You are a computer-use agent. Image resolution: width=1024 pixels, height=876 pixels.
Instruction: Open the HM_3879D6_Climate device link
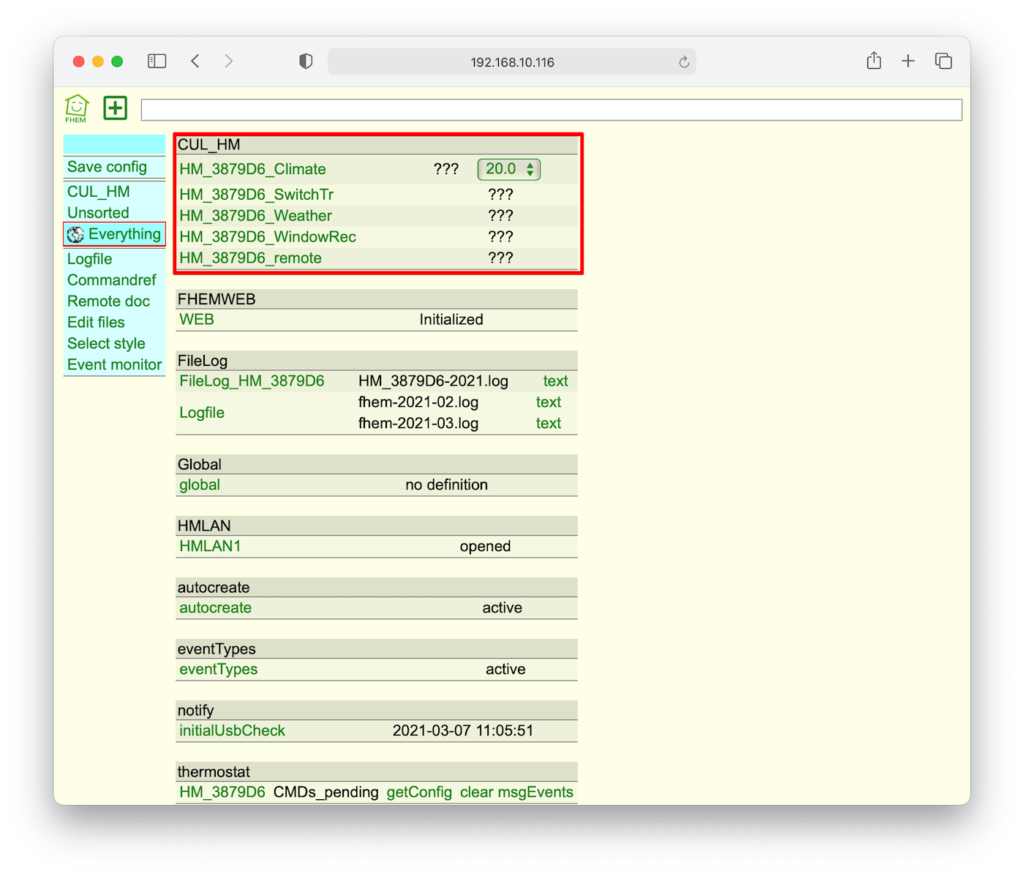pos(253,169)
